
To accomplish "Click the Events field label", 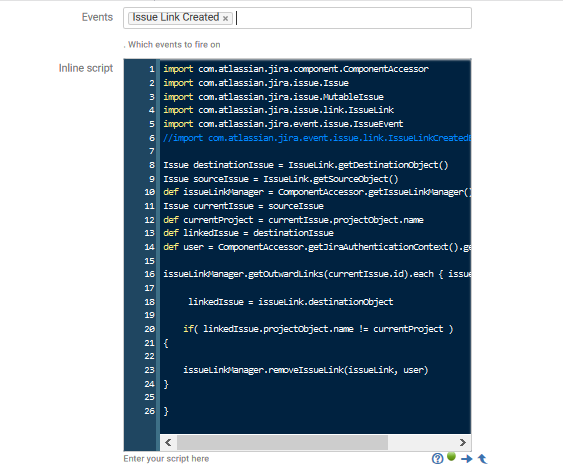I will pyautogui.click(x=97, y=17).
